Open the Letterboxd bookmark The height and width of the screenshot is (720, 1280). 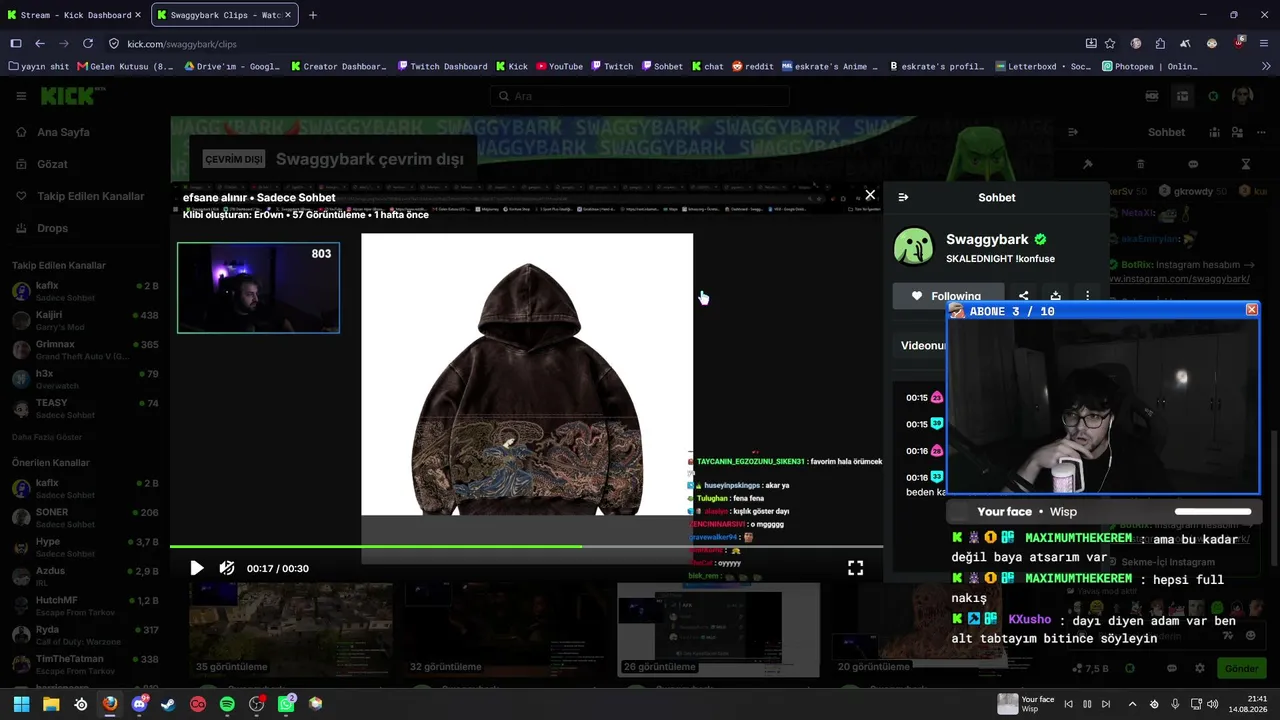click(x=1043, y=67)
